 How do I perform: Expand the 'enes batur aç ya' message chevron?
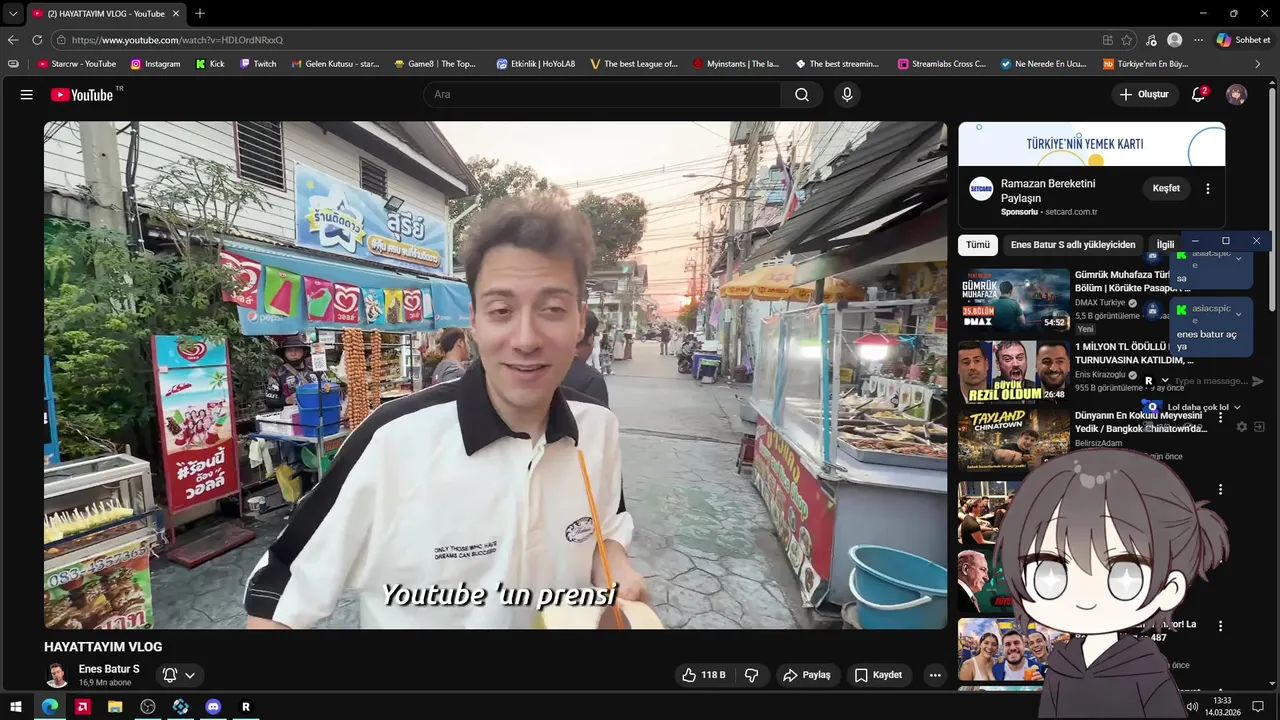click(1239, 314)
